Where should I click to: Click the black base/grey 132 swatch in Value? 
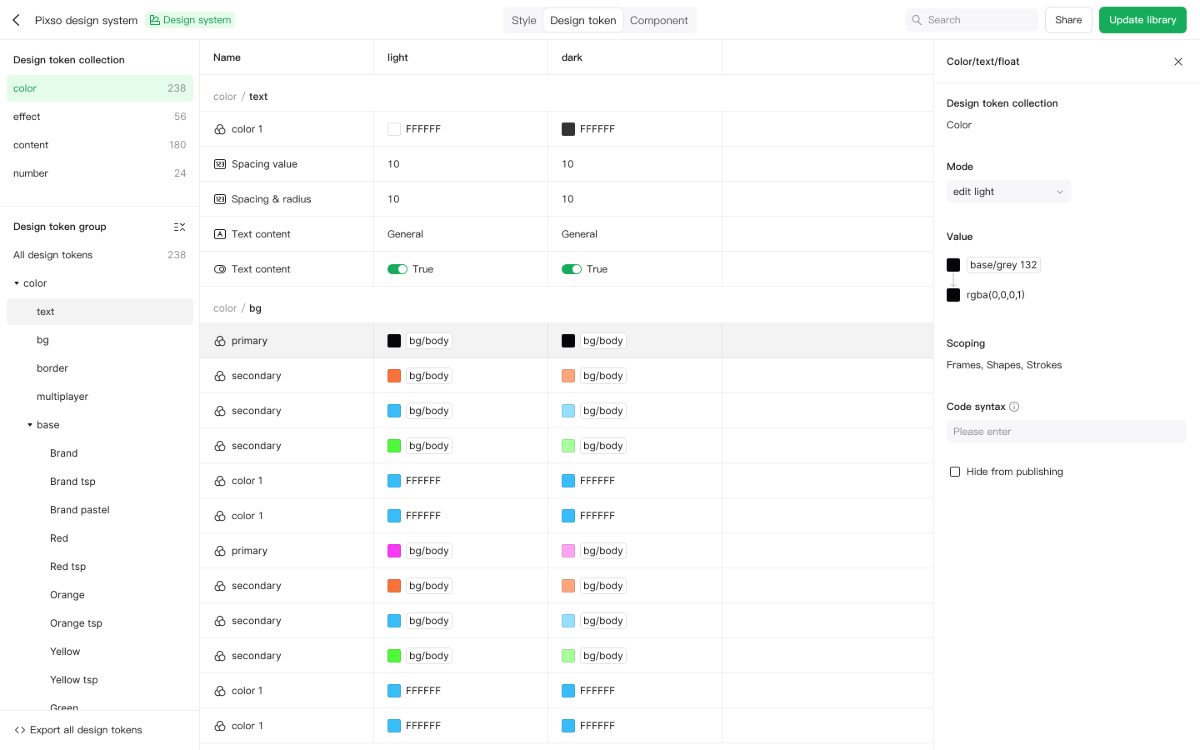954,265
